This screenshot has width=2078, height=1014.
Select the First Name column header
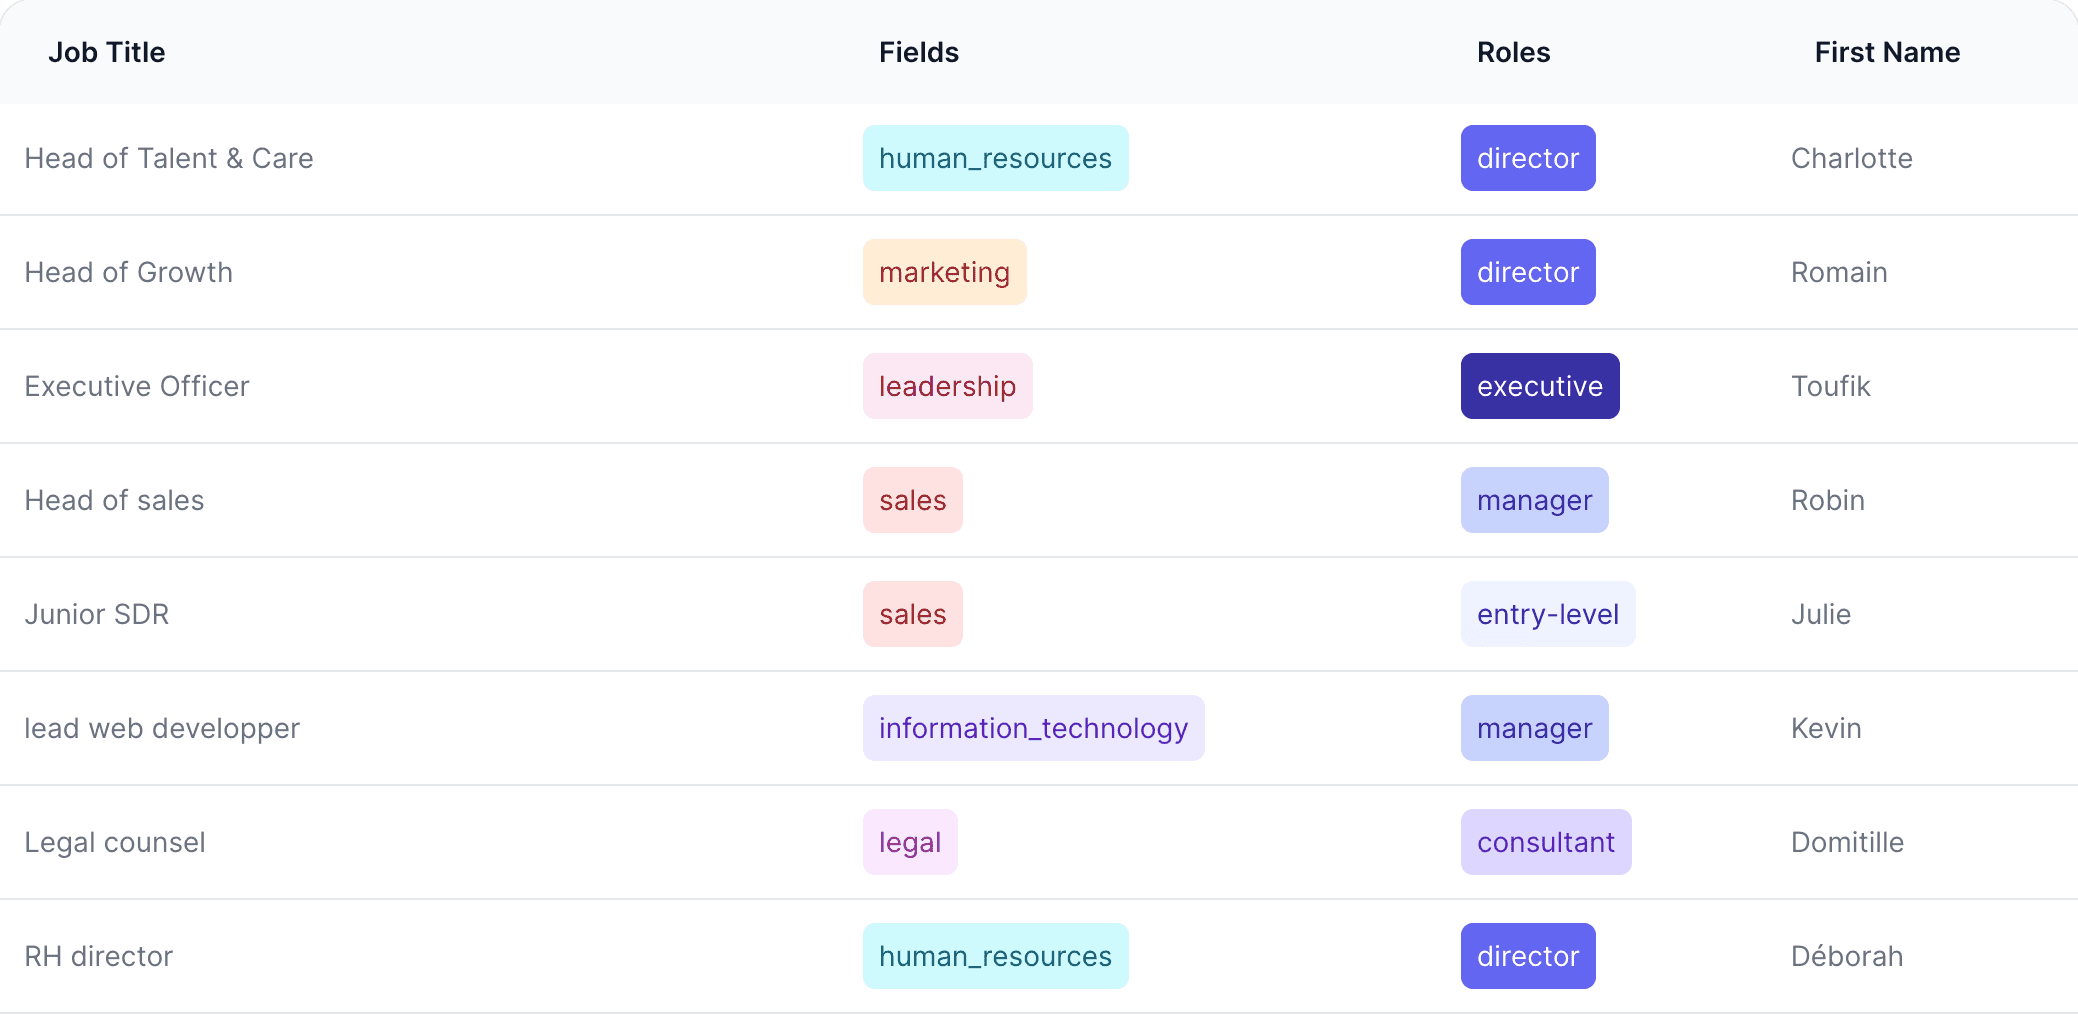tap(1887, 52)
